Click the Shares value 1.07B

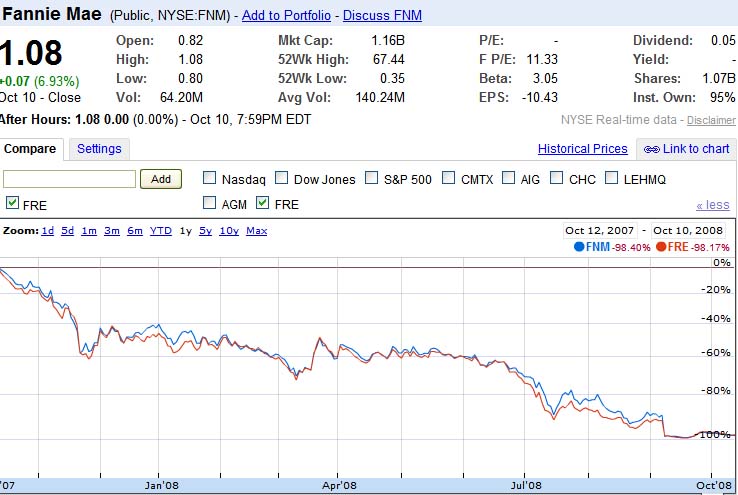pyautogui.click(x=719, y=78)
